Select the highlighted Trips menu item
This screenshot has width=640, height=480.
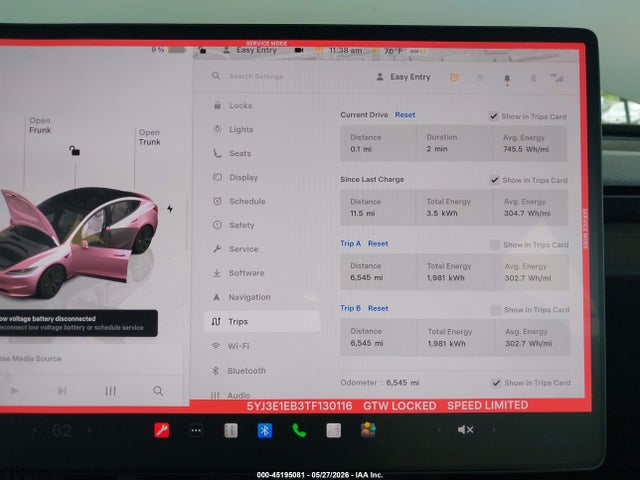[262, 322]
